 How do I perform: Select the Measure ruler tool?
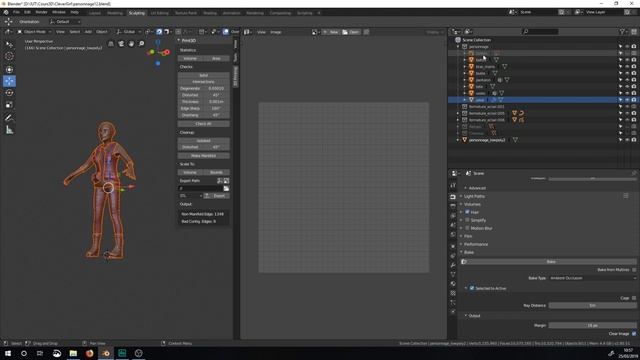(x=9, y=130)
